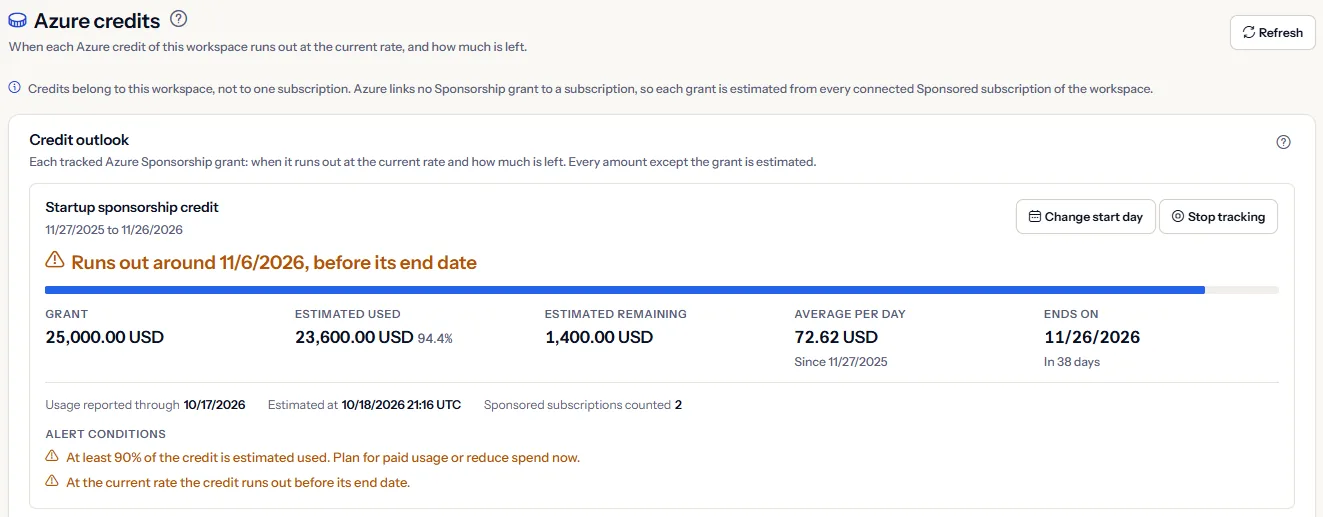Click Change start day button

click(x=1086, y=217)
